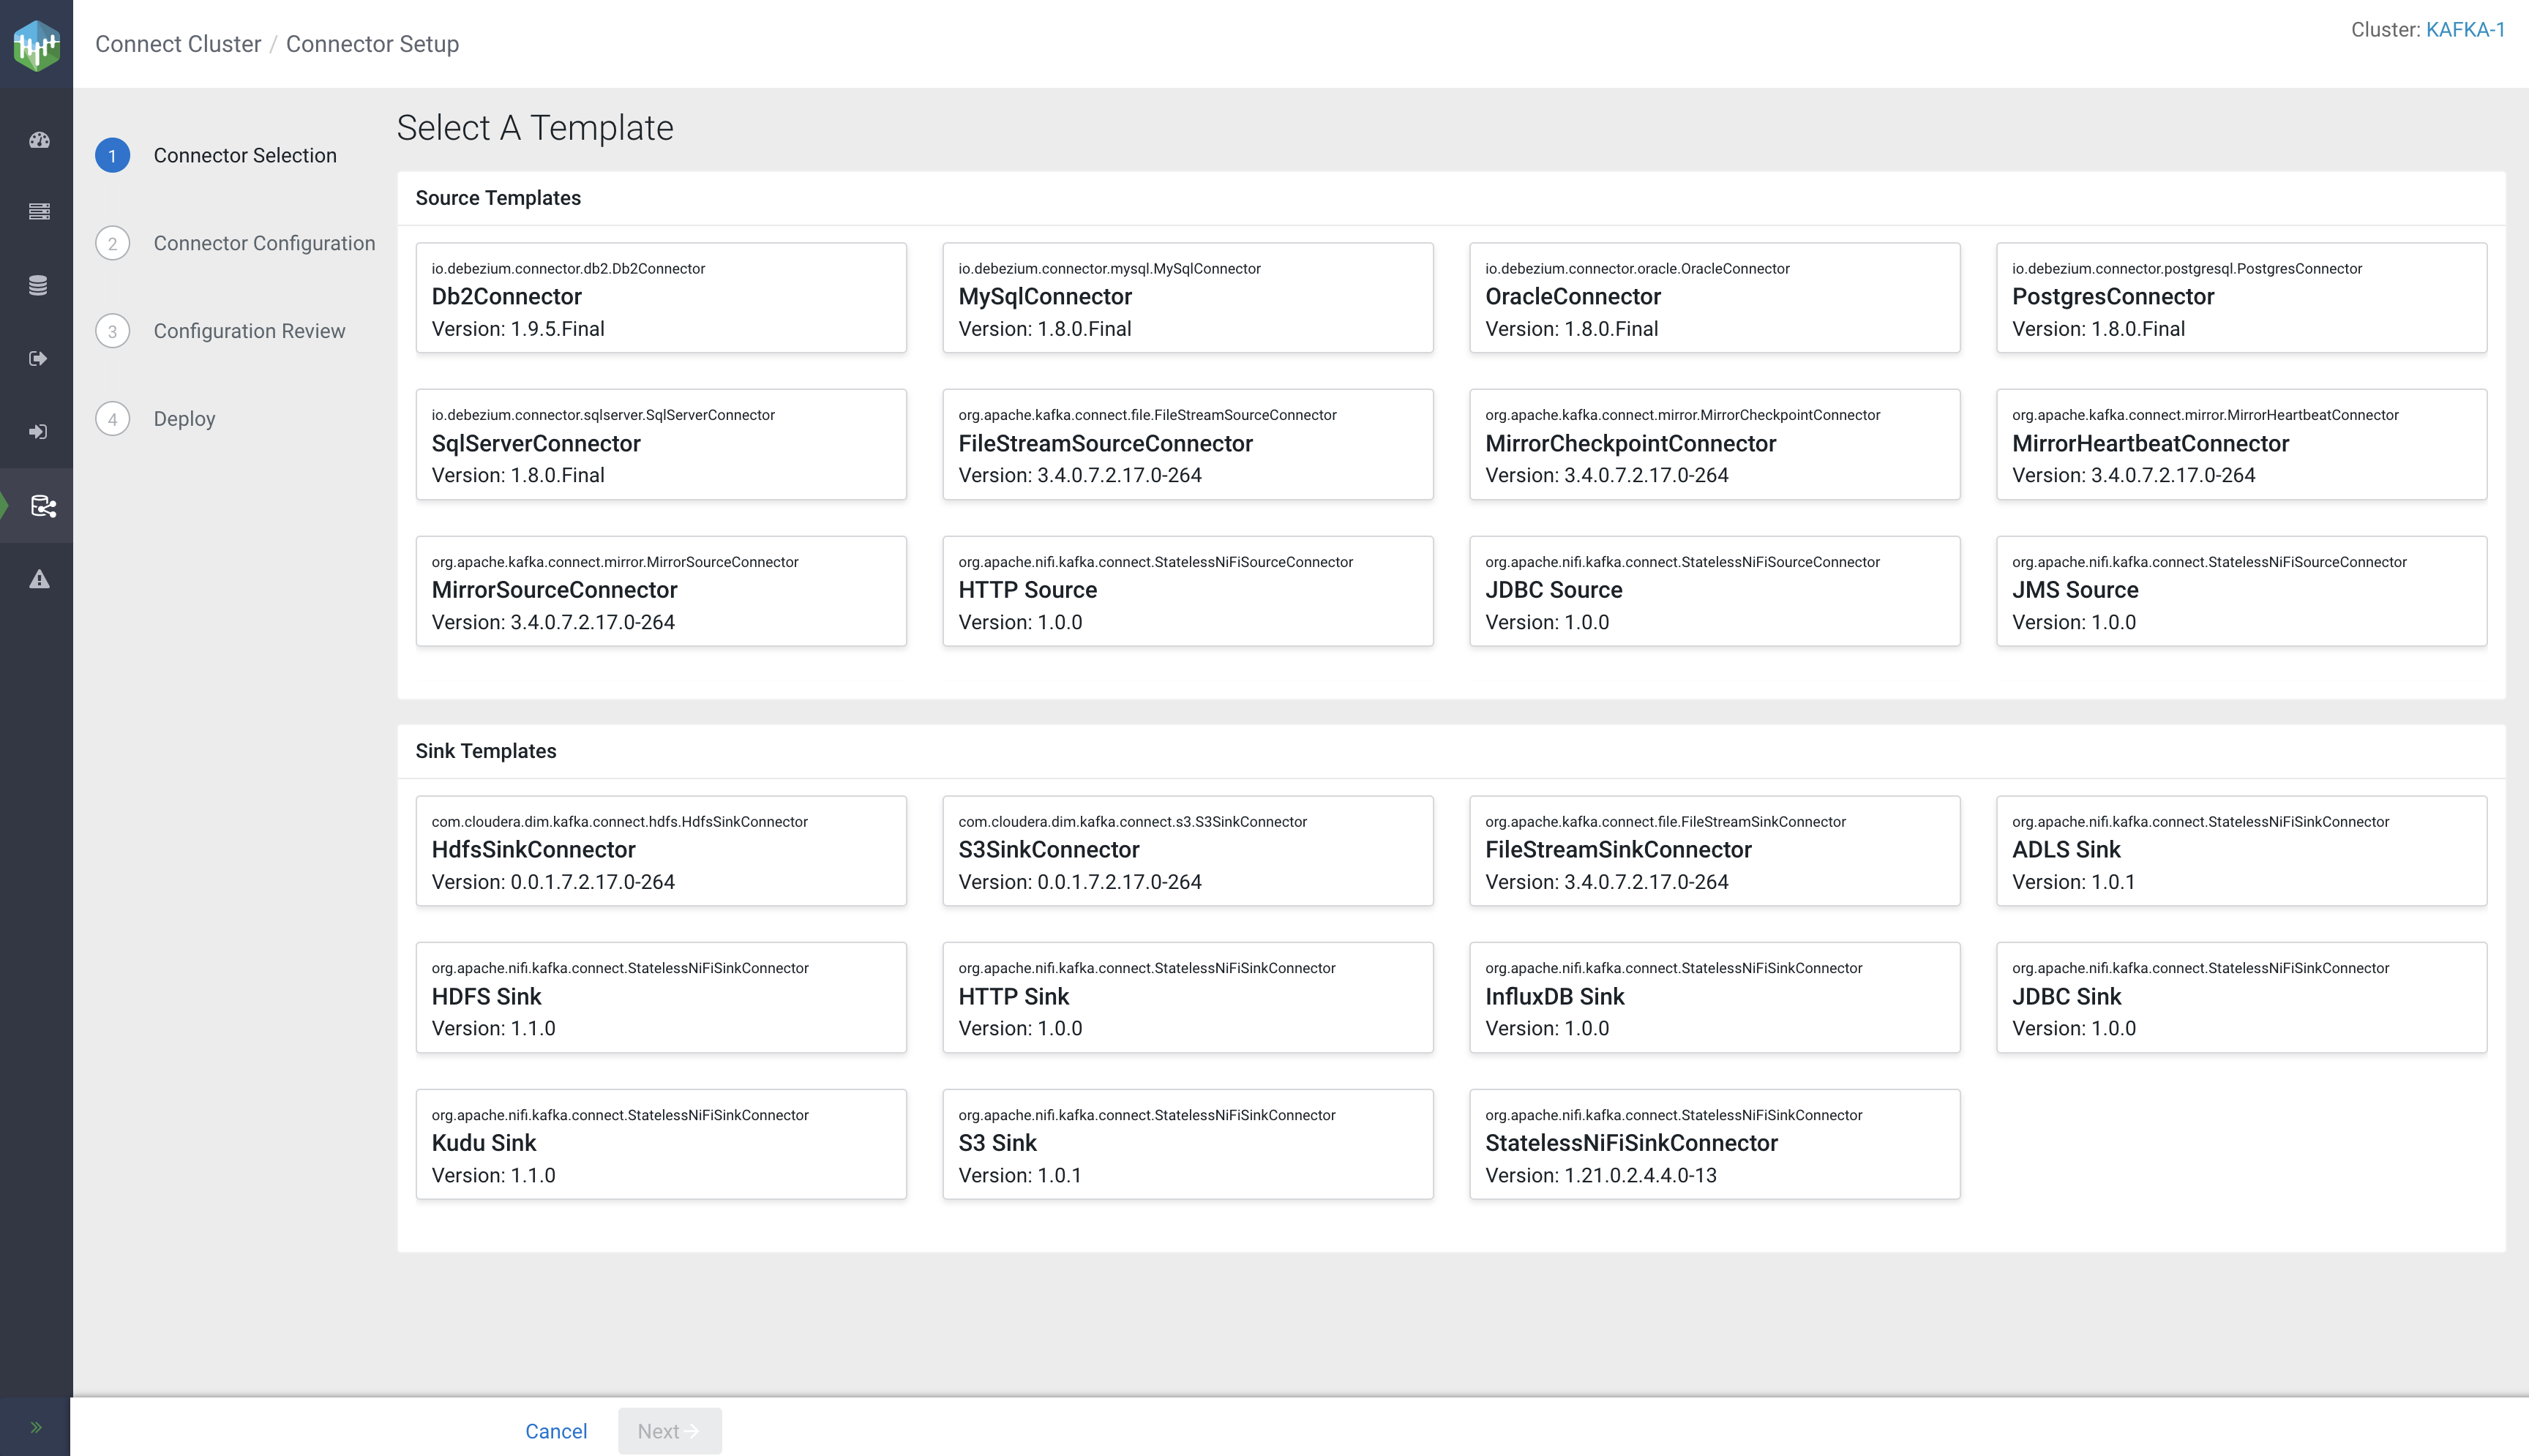
Task: Click the Next button
Action: [x=669, y=1431]
